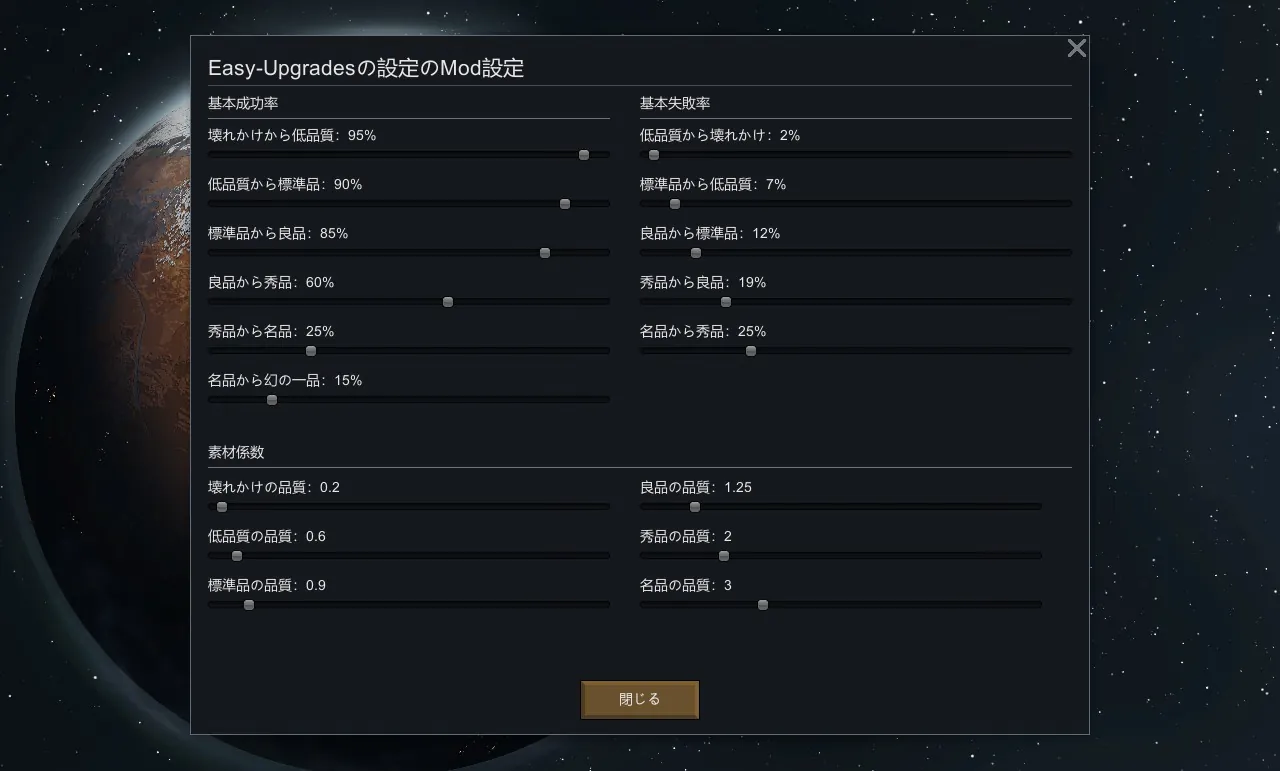1280x771 pixels.
Task: Click the 標準品の品質 slider handle
Action: [249, 605]
